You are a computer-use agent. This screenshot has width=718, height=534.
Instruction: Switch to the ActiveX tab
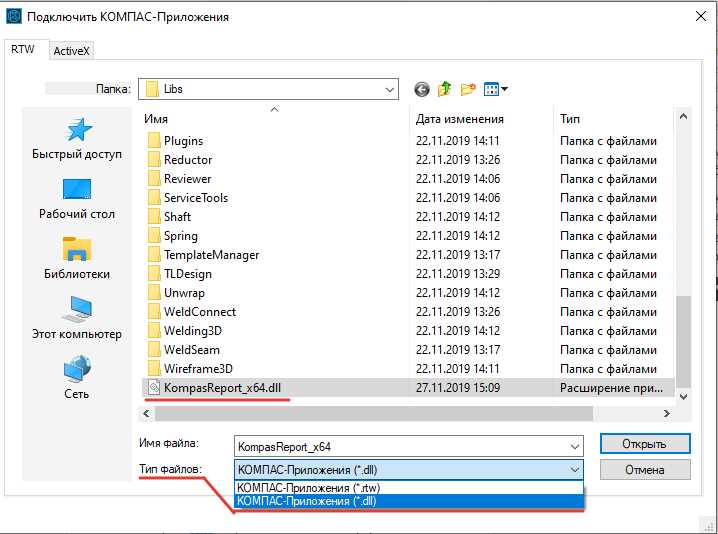coord(71,51)
